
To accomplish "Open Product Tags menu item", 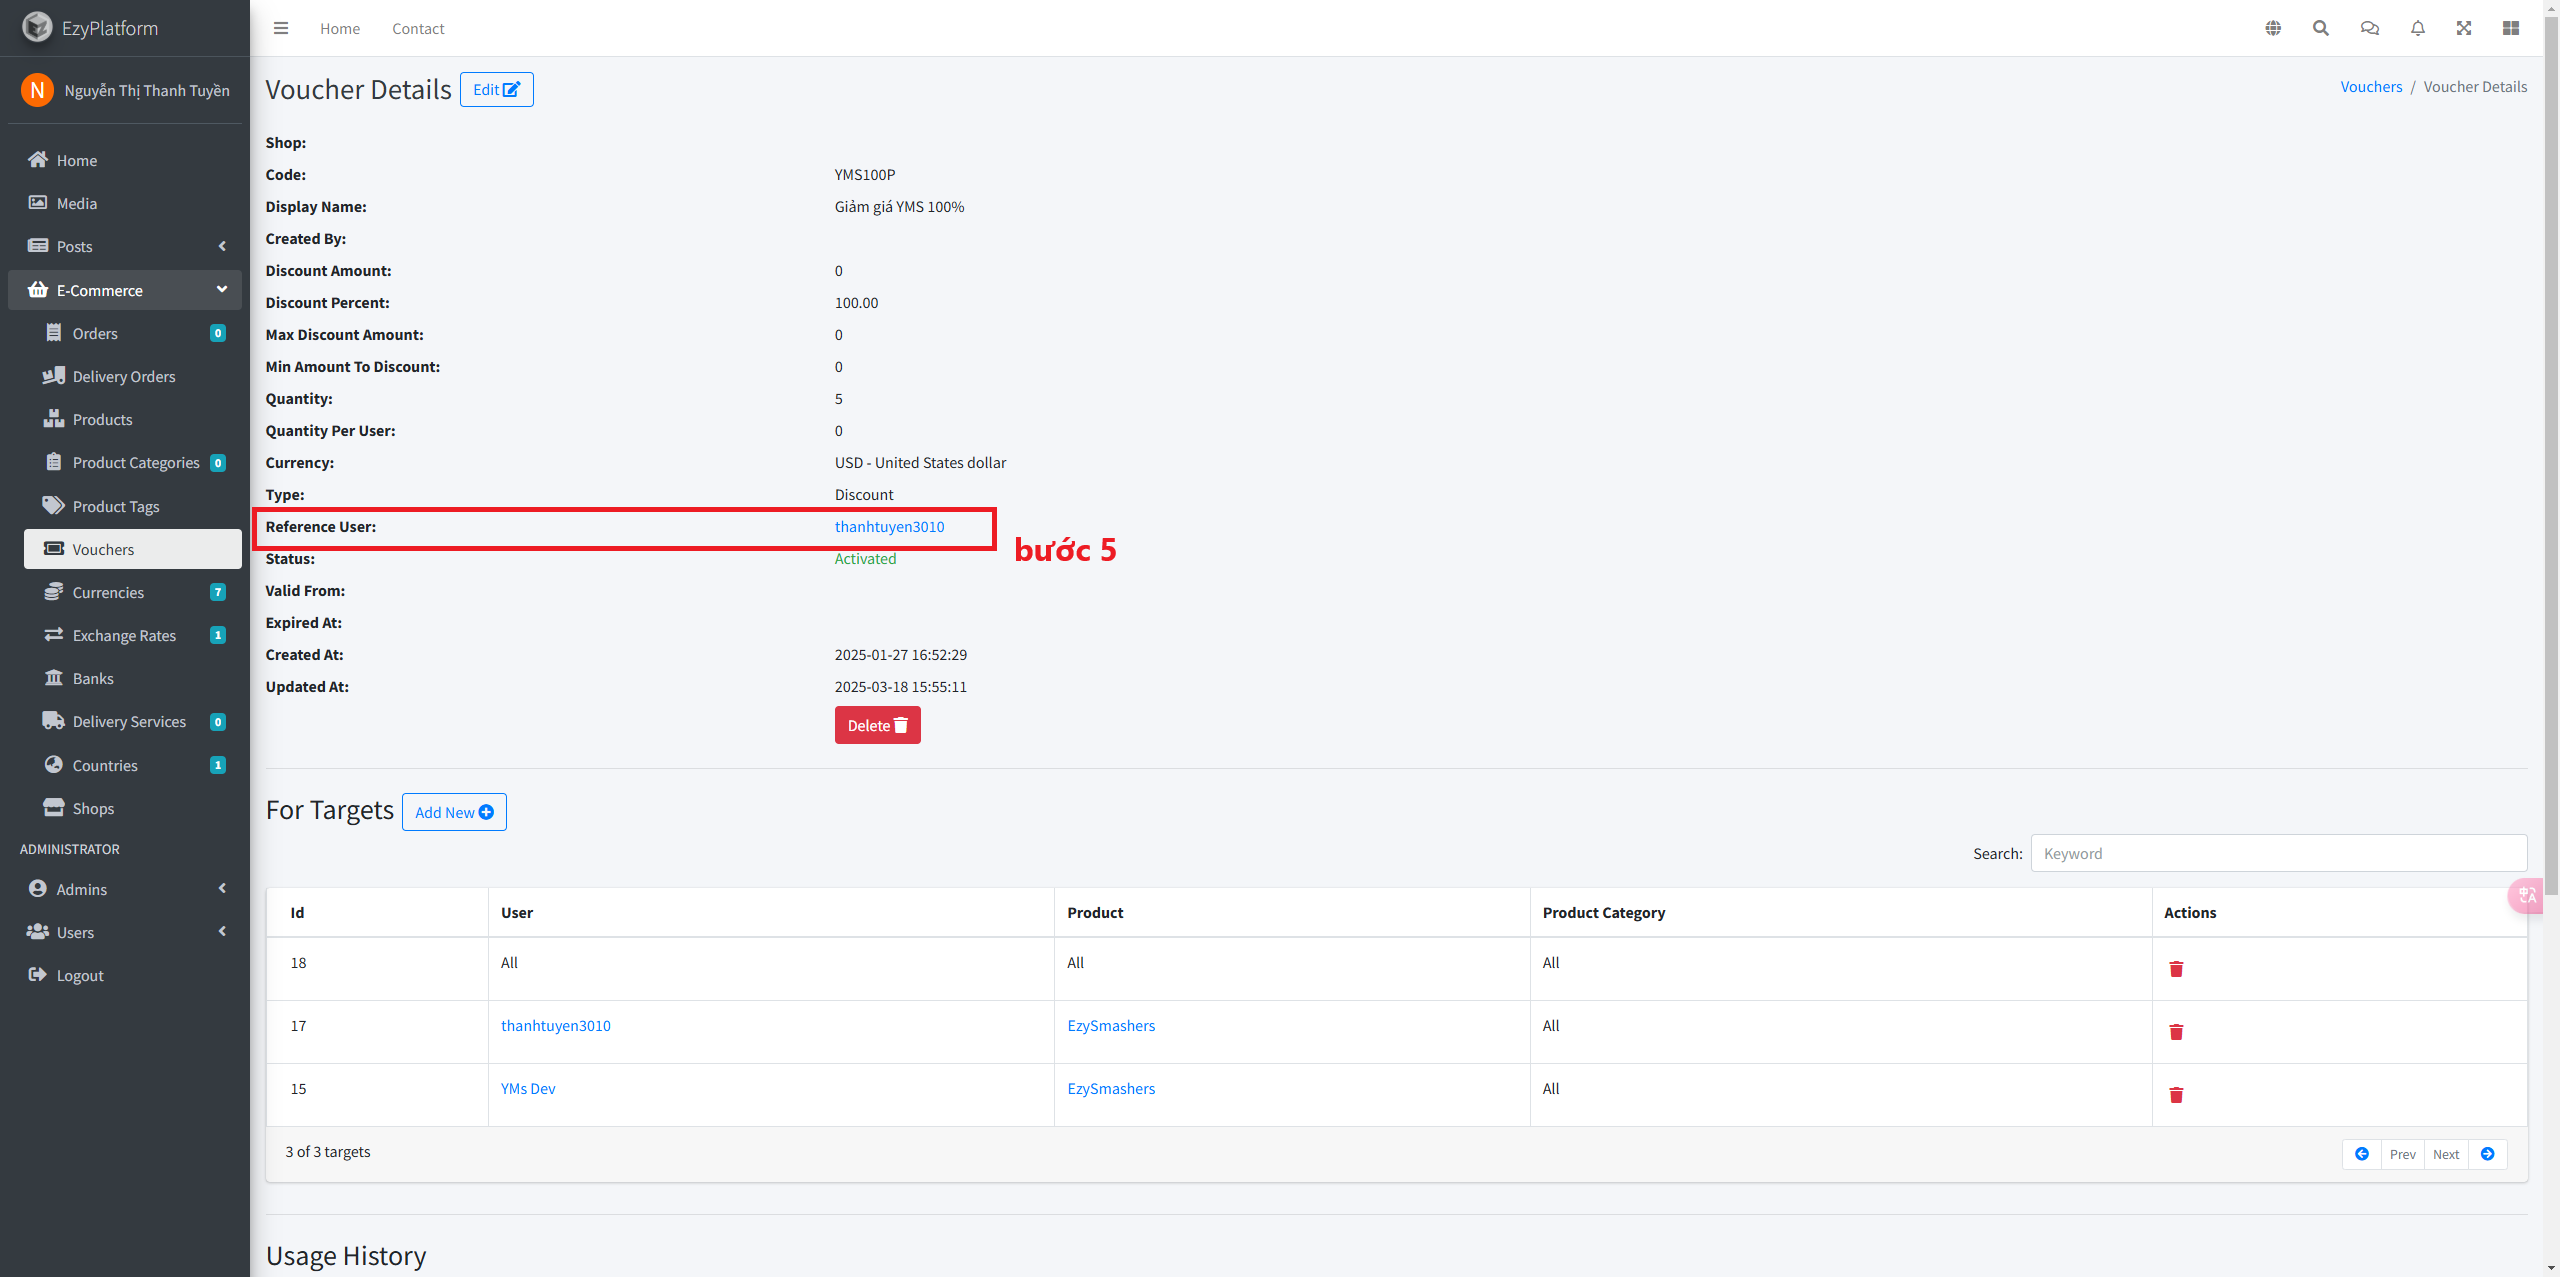I will (x=133, y=506).
